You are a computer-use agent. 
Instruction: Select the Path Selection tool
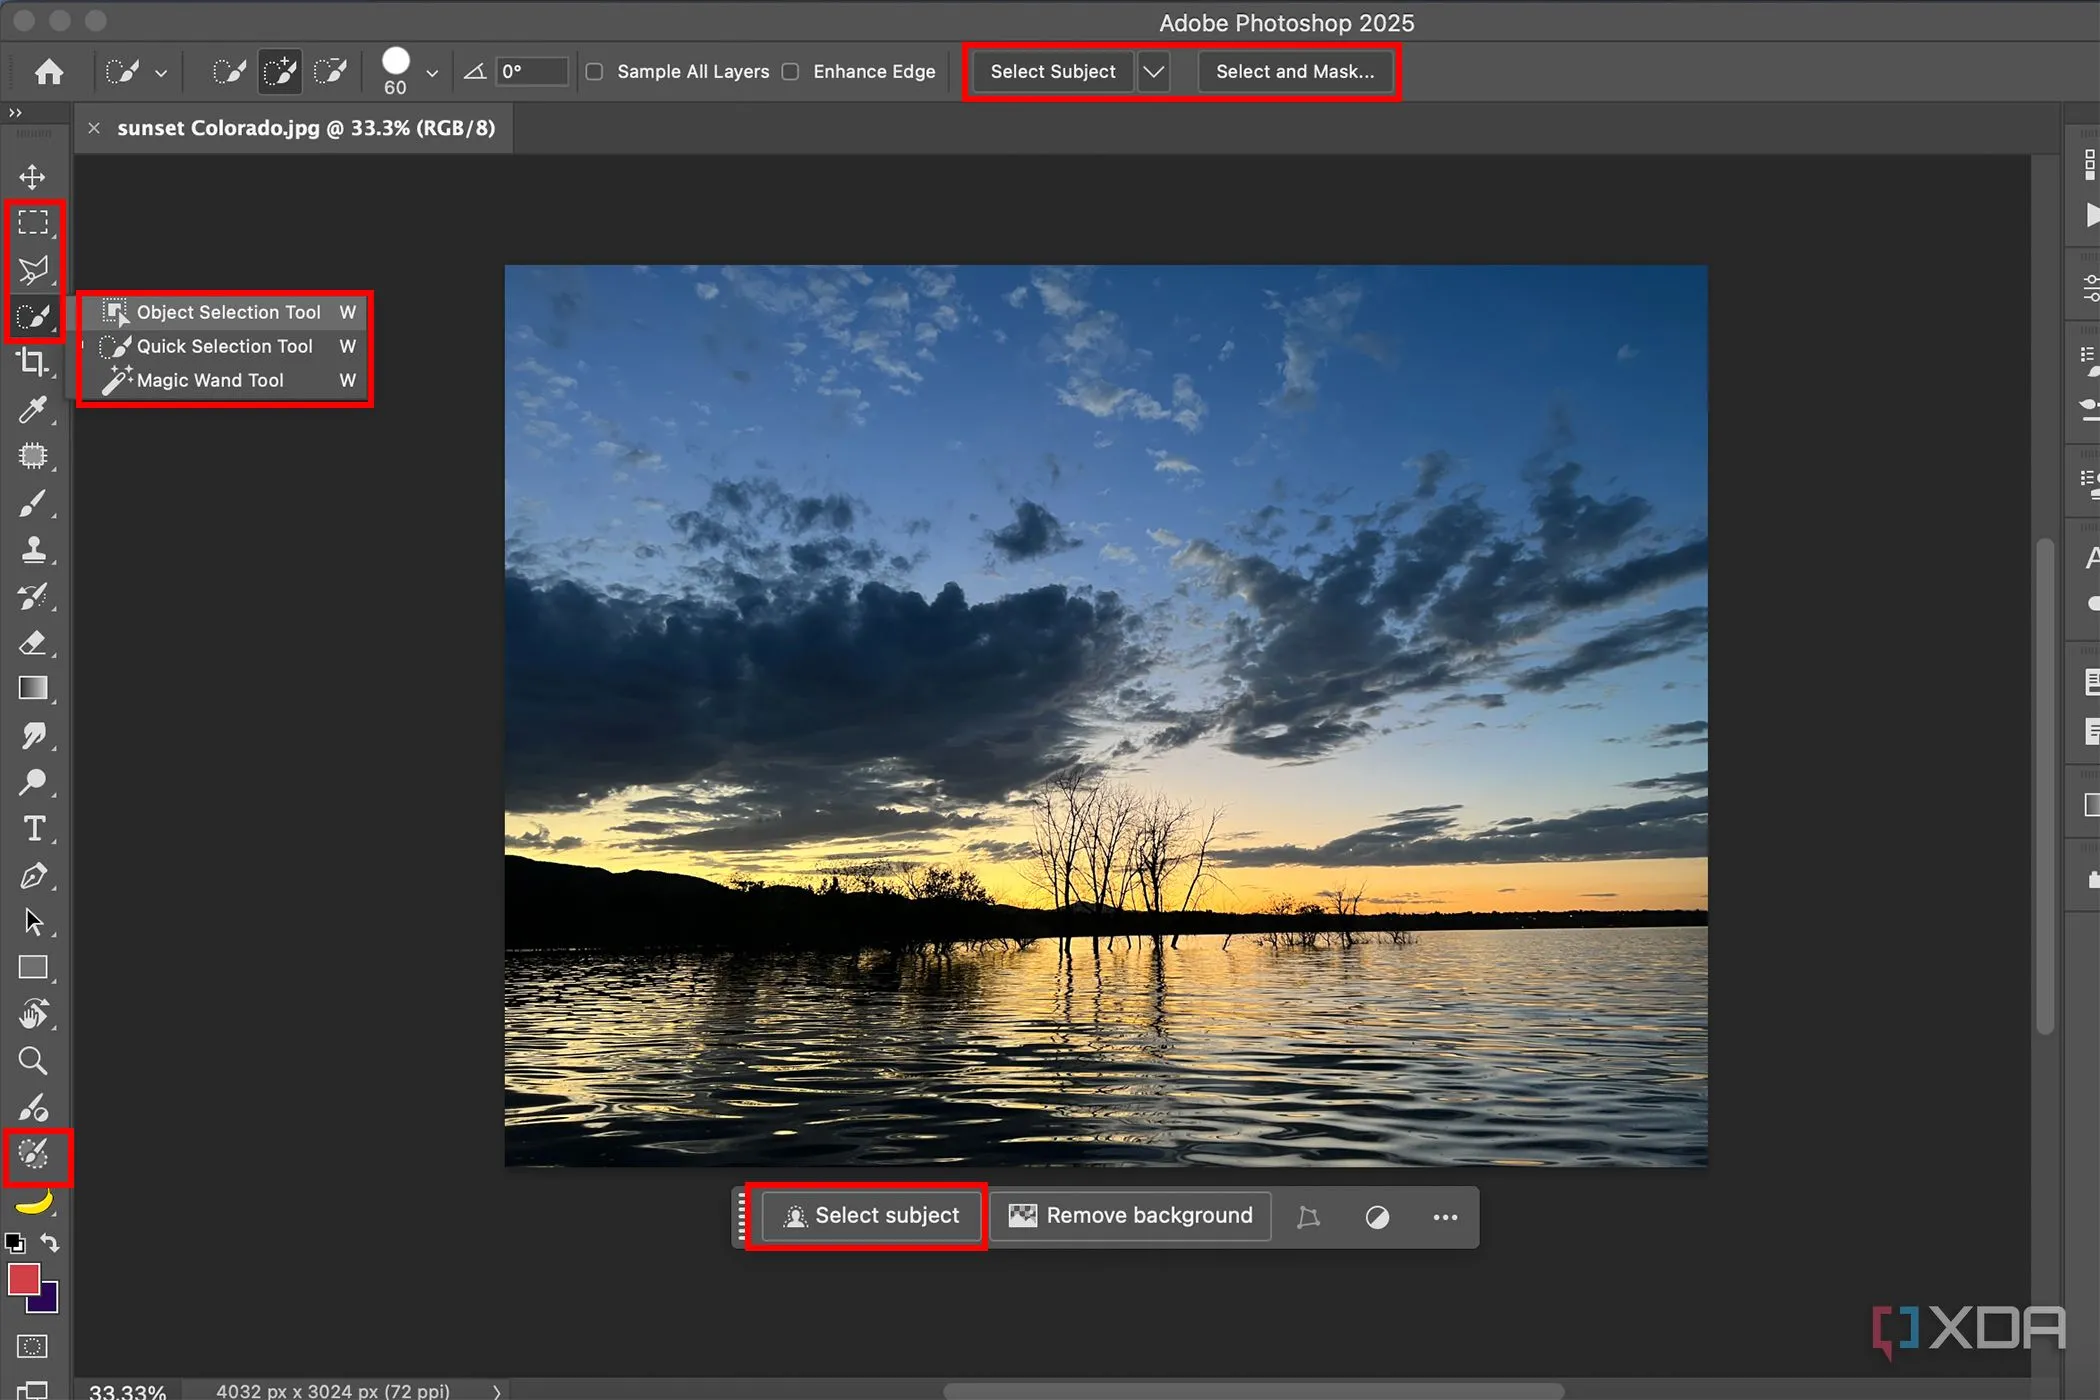point(33,921)
